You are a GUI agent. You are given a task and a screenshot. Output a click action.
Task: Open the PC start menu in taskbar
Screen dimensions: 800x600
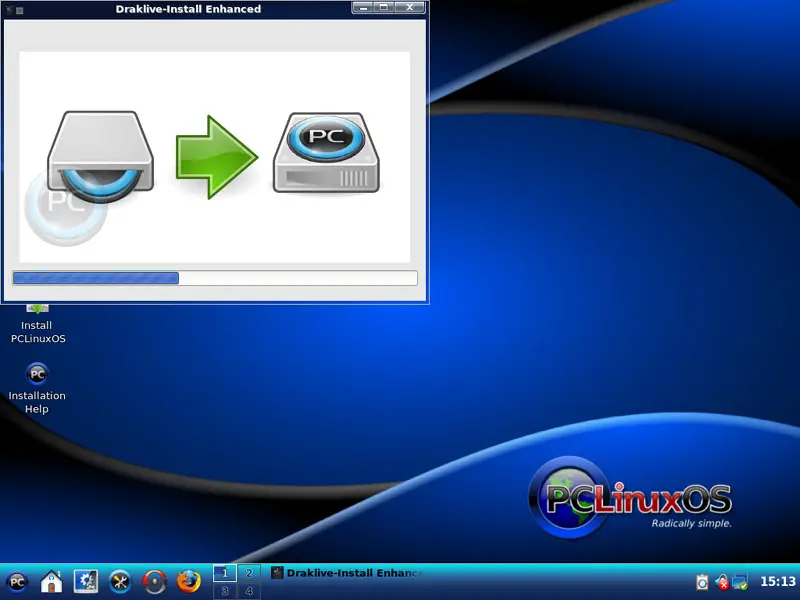[17, 582]
